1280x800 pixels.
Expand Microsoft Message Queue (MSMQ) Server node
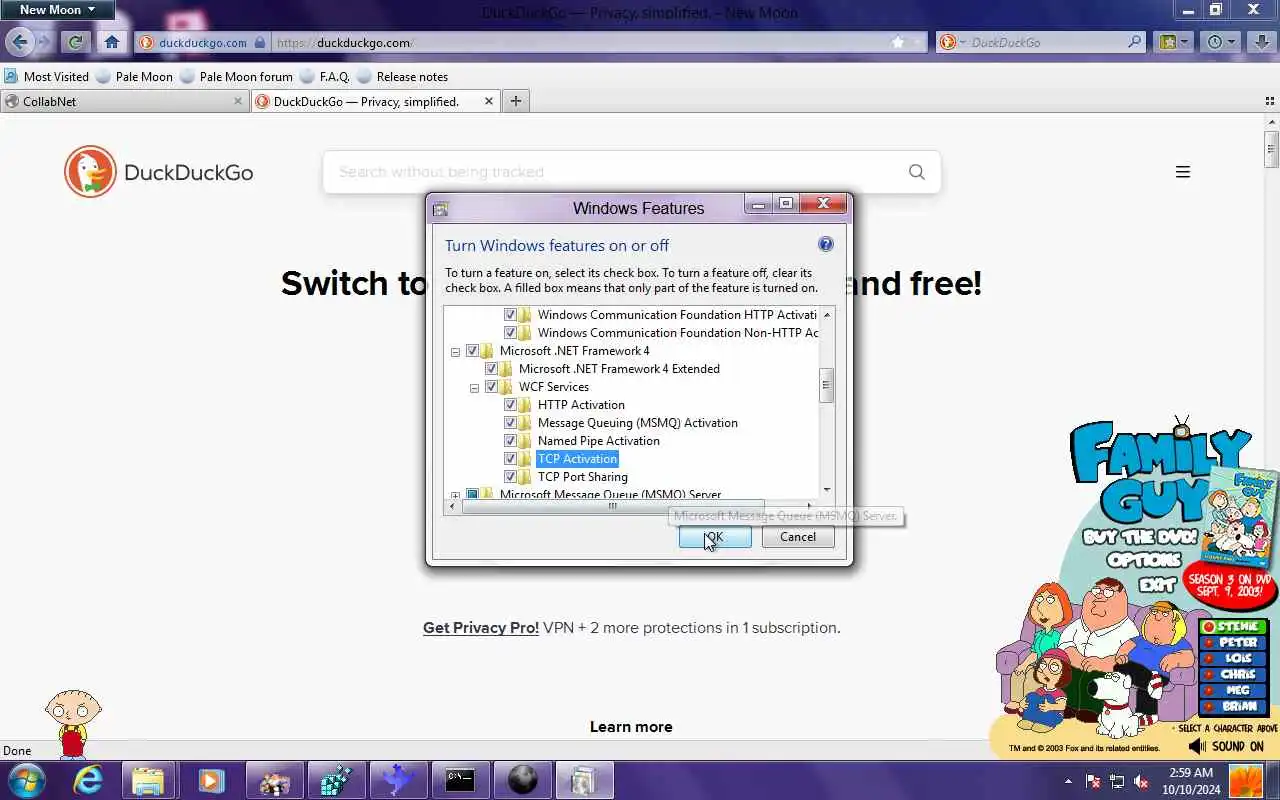point(455,495)
